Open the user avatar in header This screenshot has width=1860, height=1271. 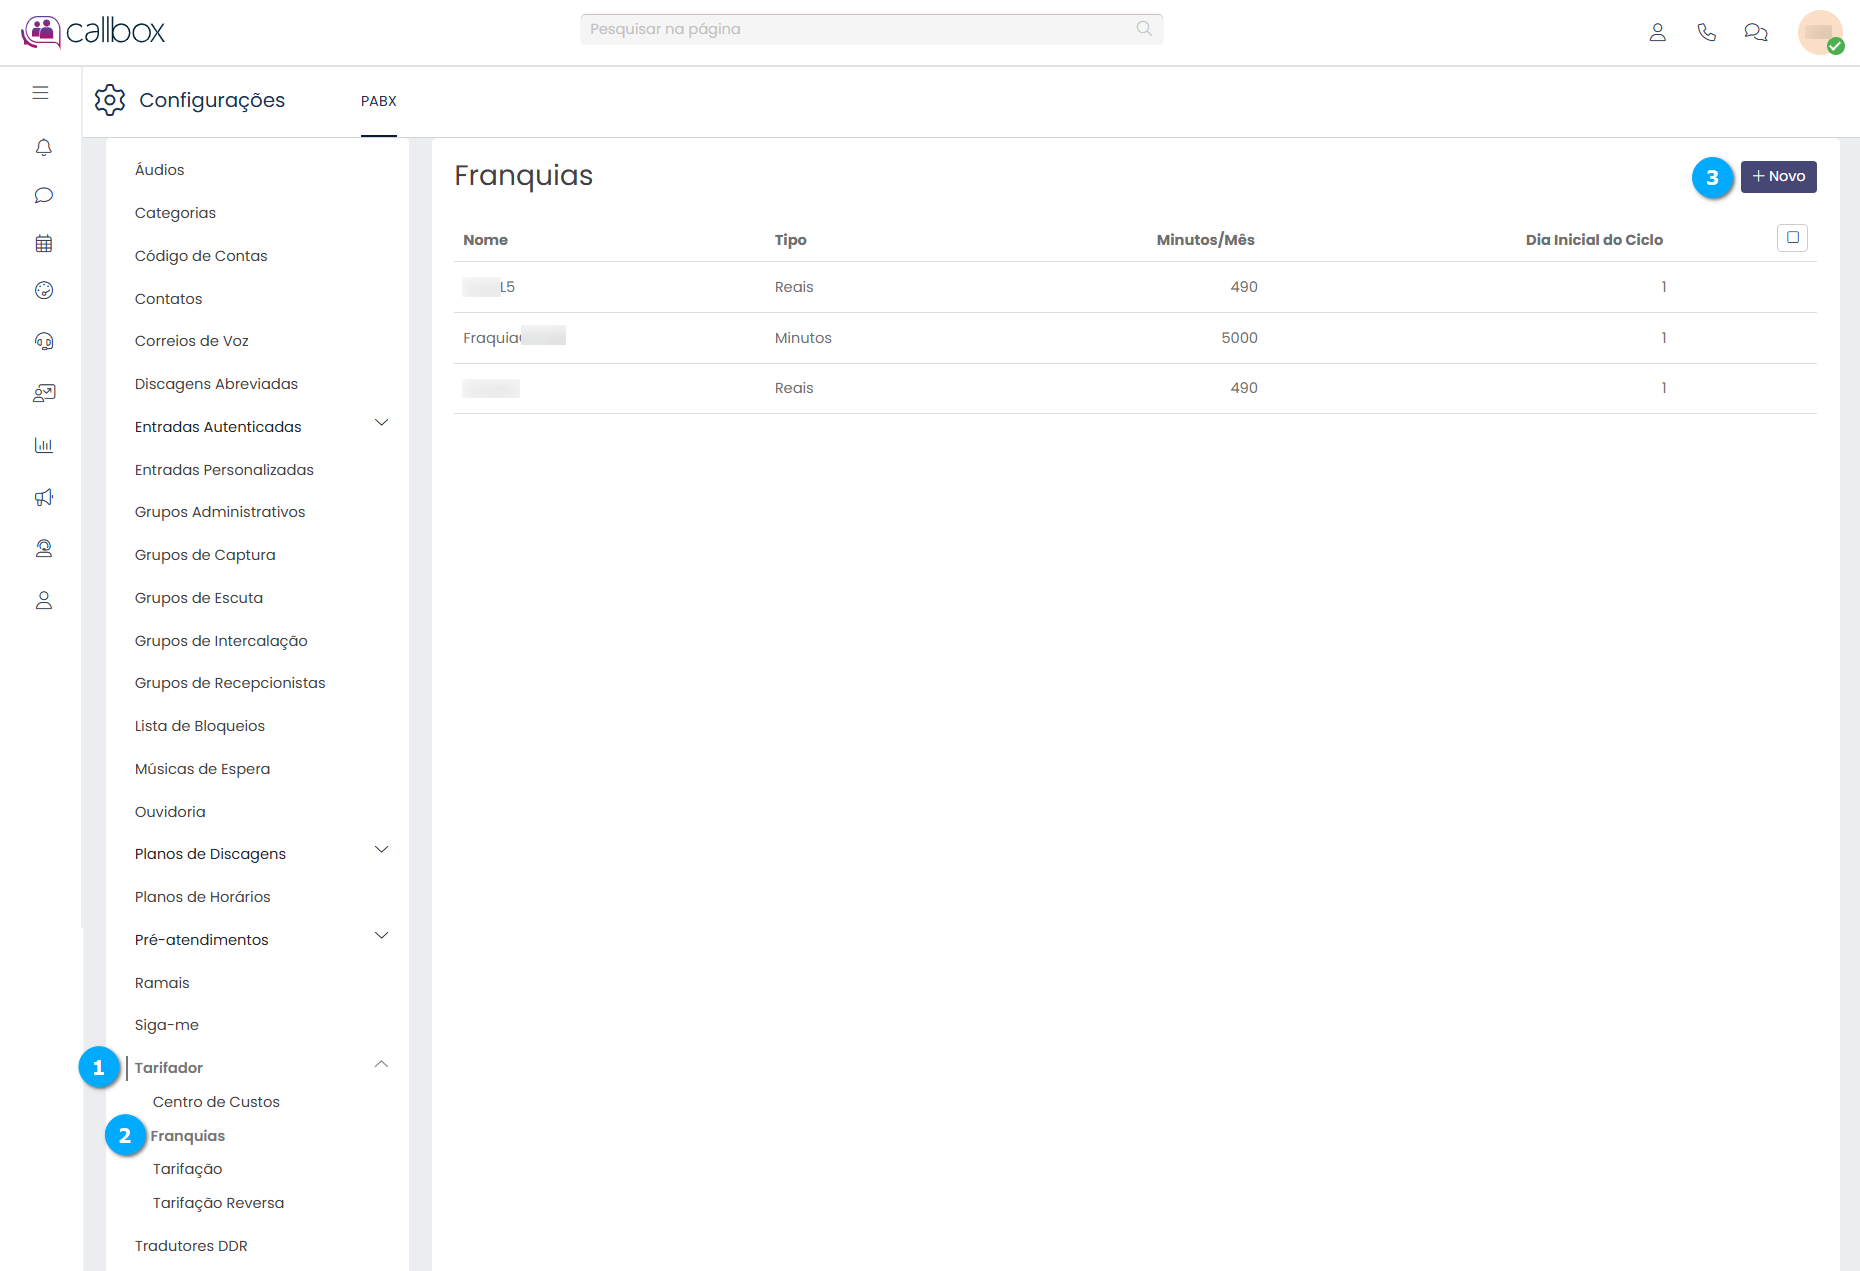pos(1819,32)
